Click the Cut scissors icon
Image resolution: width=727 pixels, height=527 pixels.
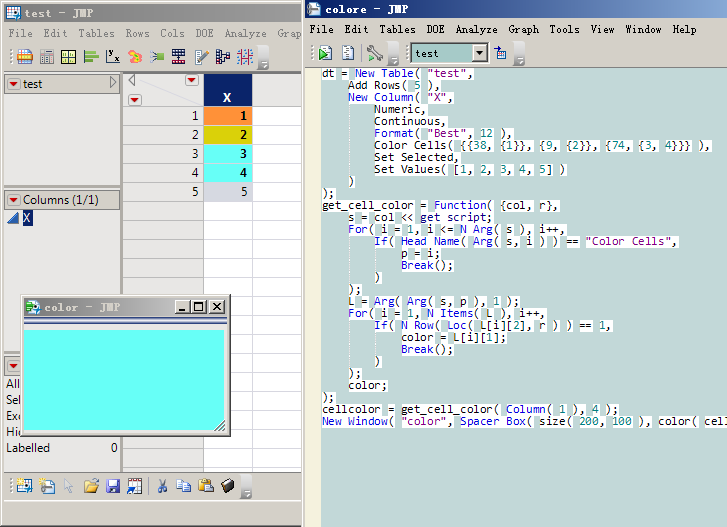coord(161,486)
